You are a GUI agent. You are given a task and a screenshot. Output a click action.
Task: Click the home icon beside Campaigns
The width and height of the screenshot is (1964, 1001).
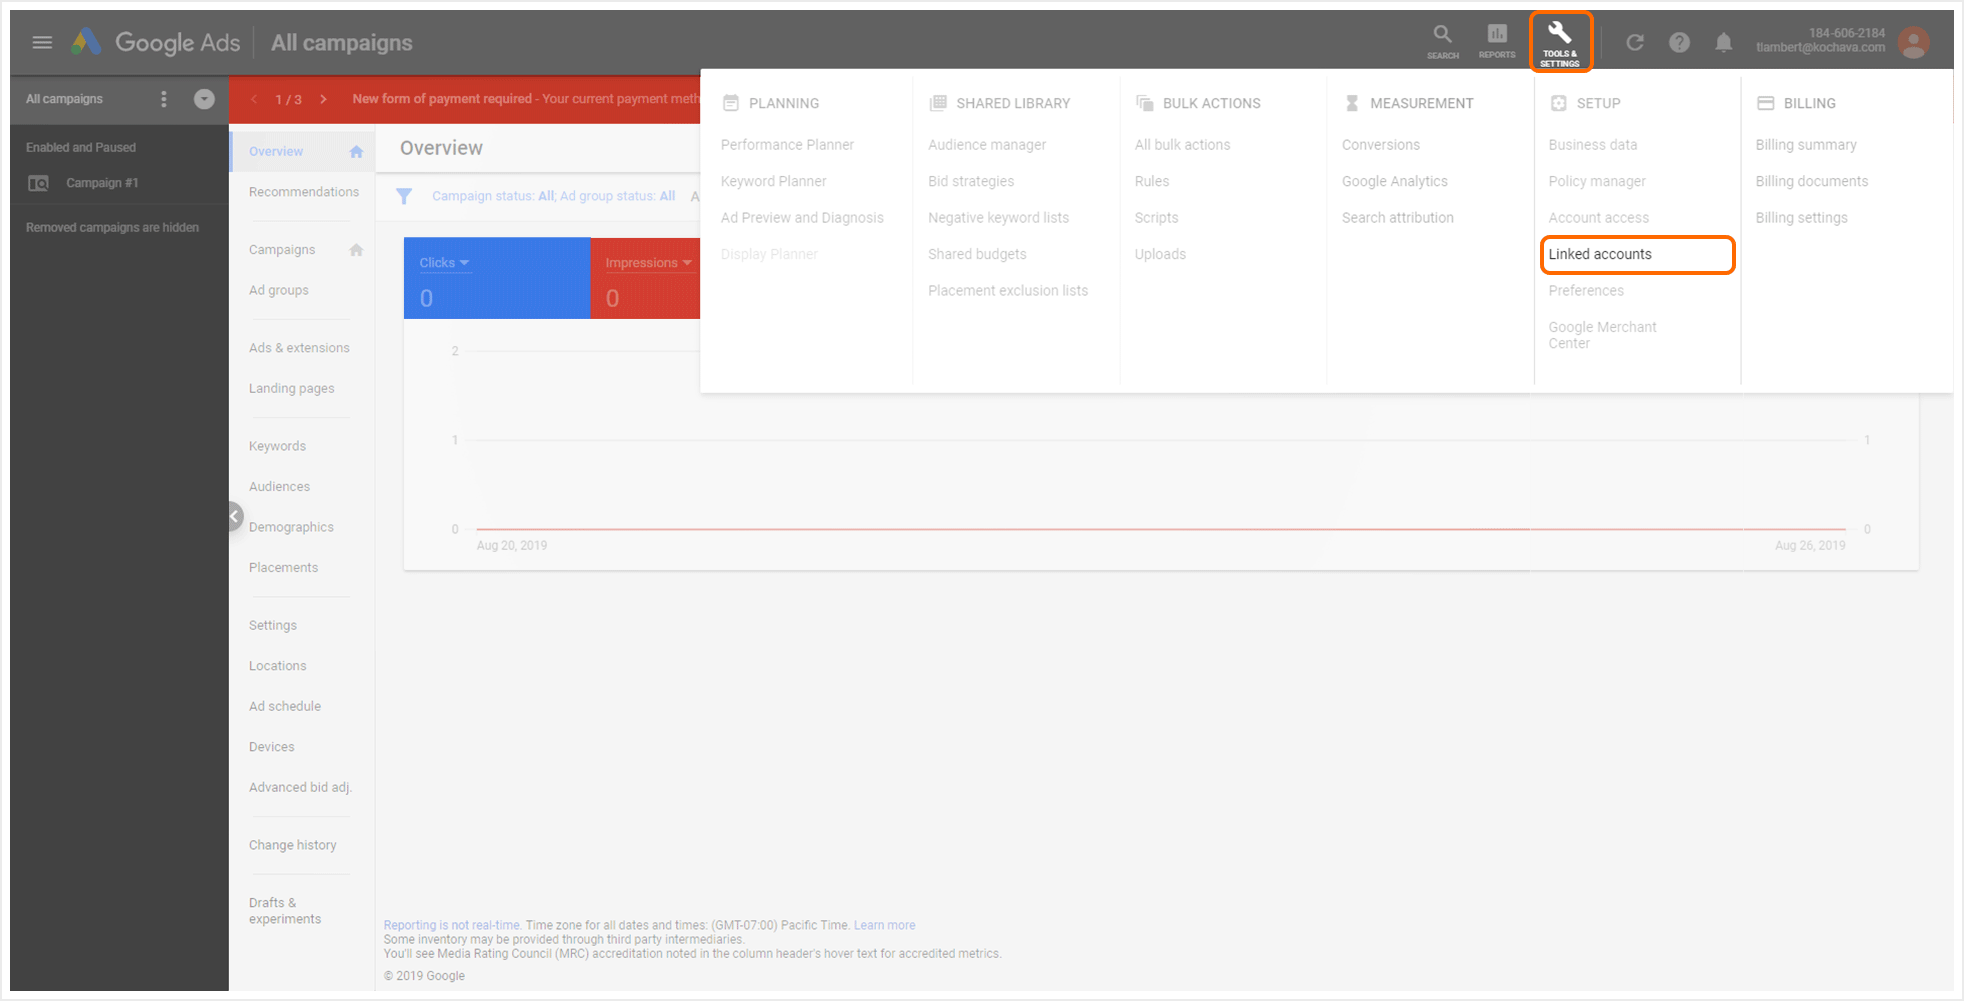tap(356, 250)
